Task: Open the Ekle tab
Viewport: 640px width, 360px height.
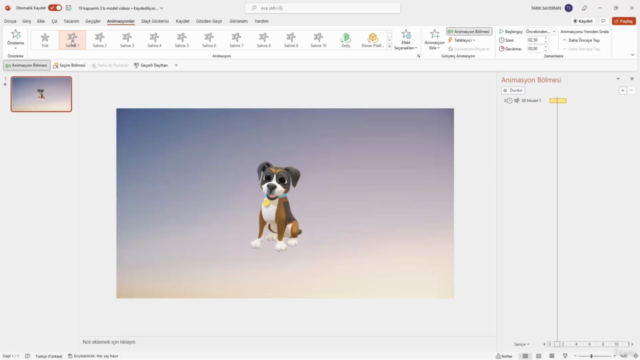Action: click(41, 21)
